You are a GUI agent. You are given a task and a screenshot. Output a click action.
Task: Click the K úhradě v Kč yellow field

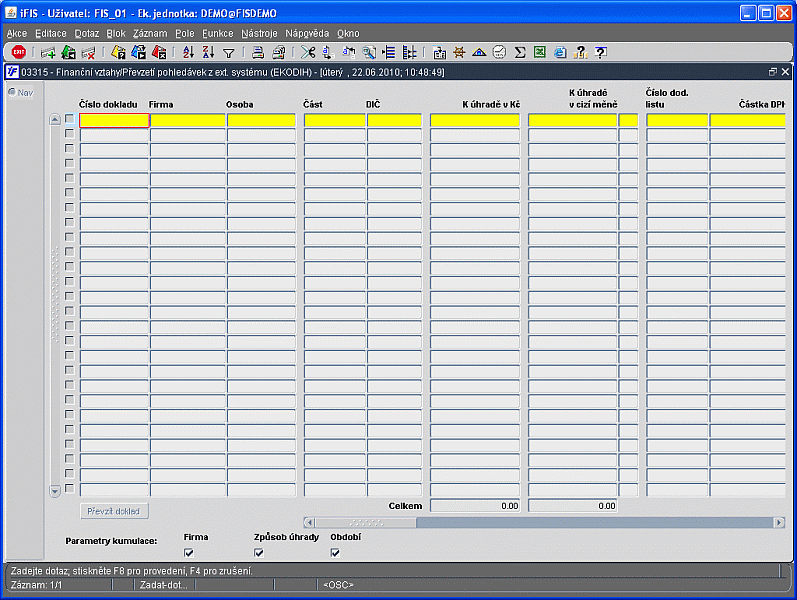point(475,120)
